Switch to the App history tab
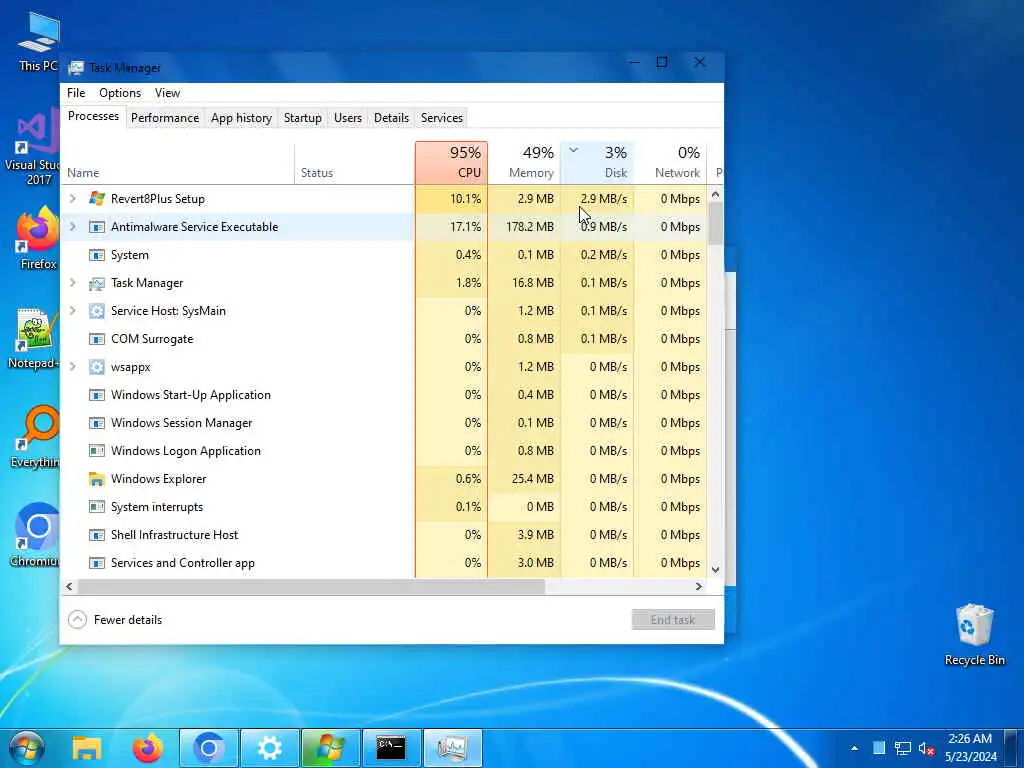The width and height of the screenshot is (1024, 768). (x=241, y=118)
